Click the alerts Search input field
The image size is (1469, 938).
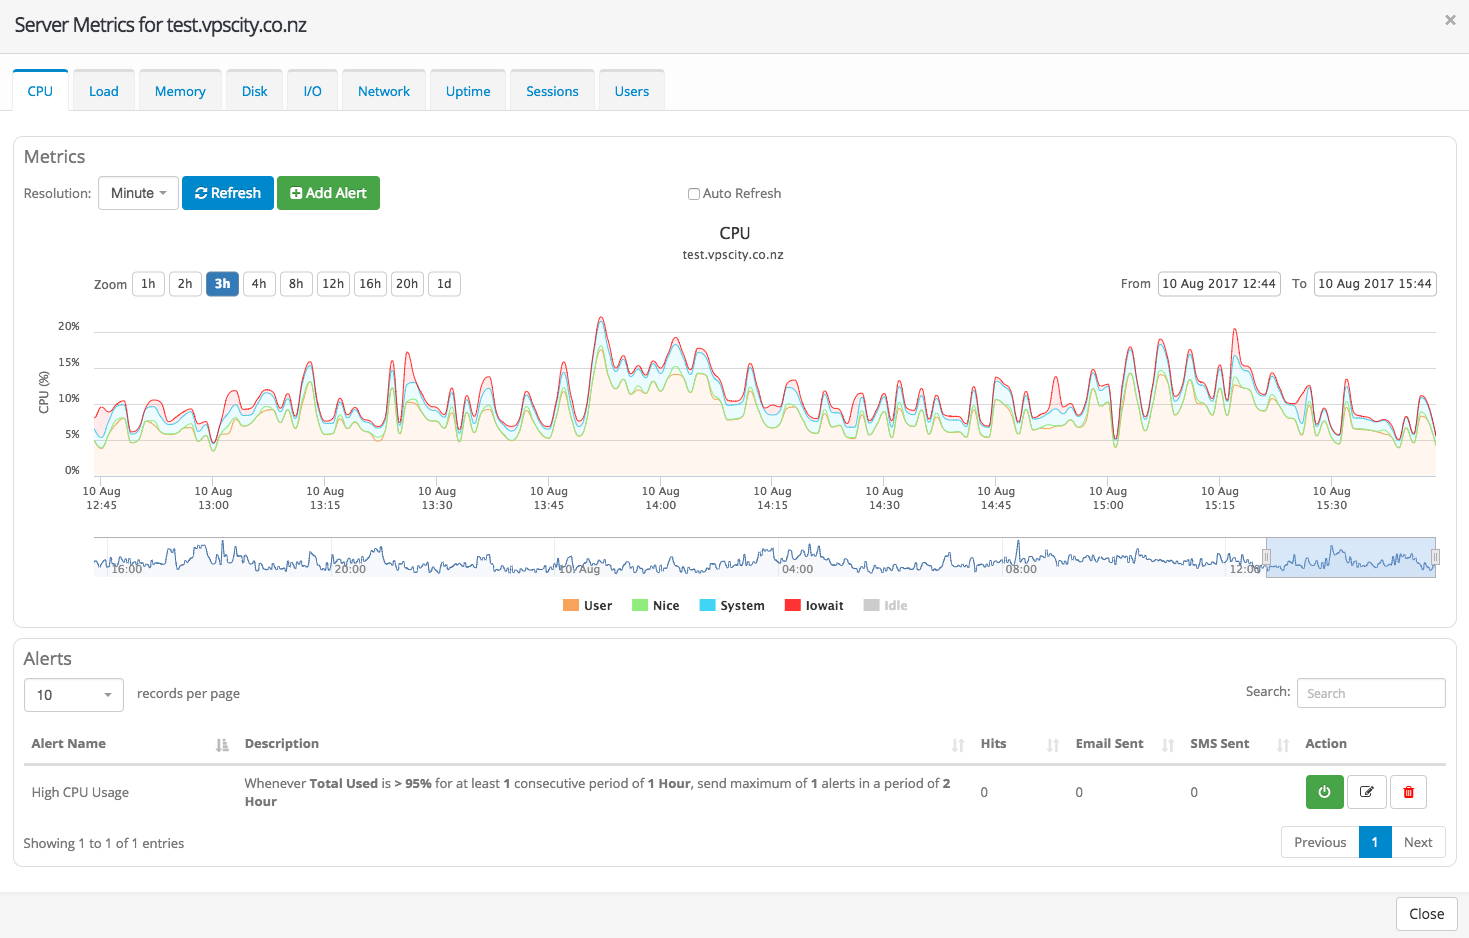(1370, 693)
